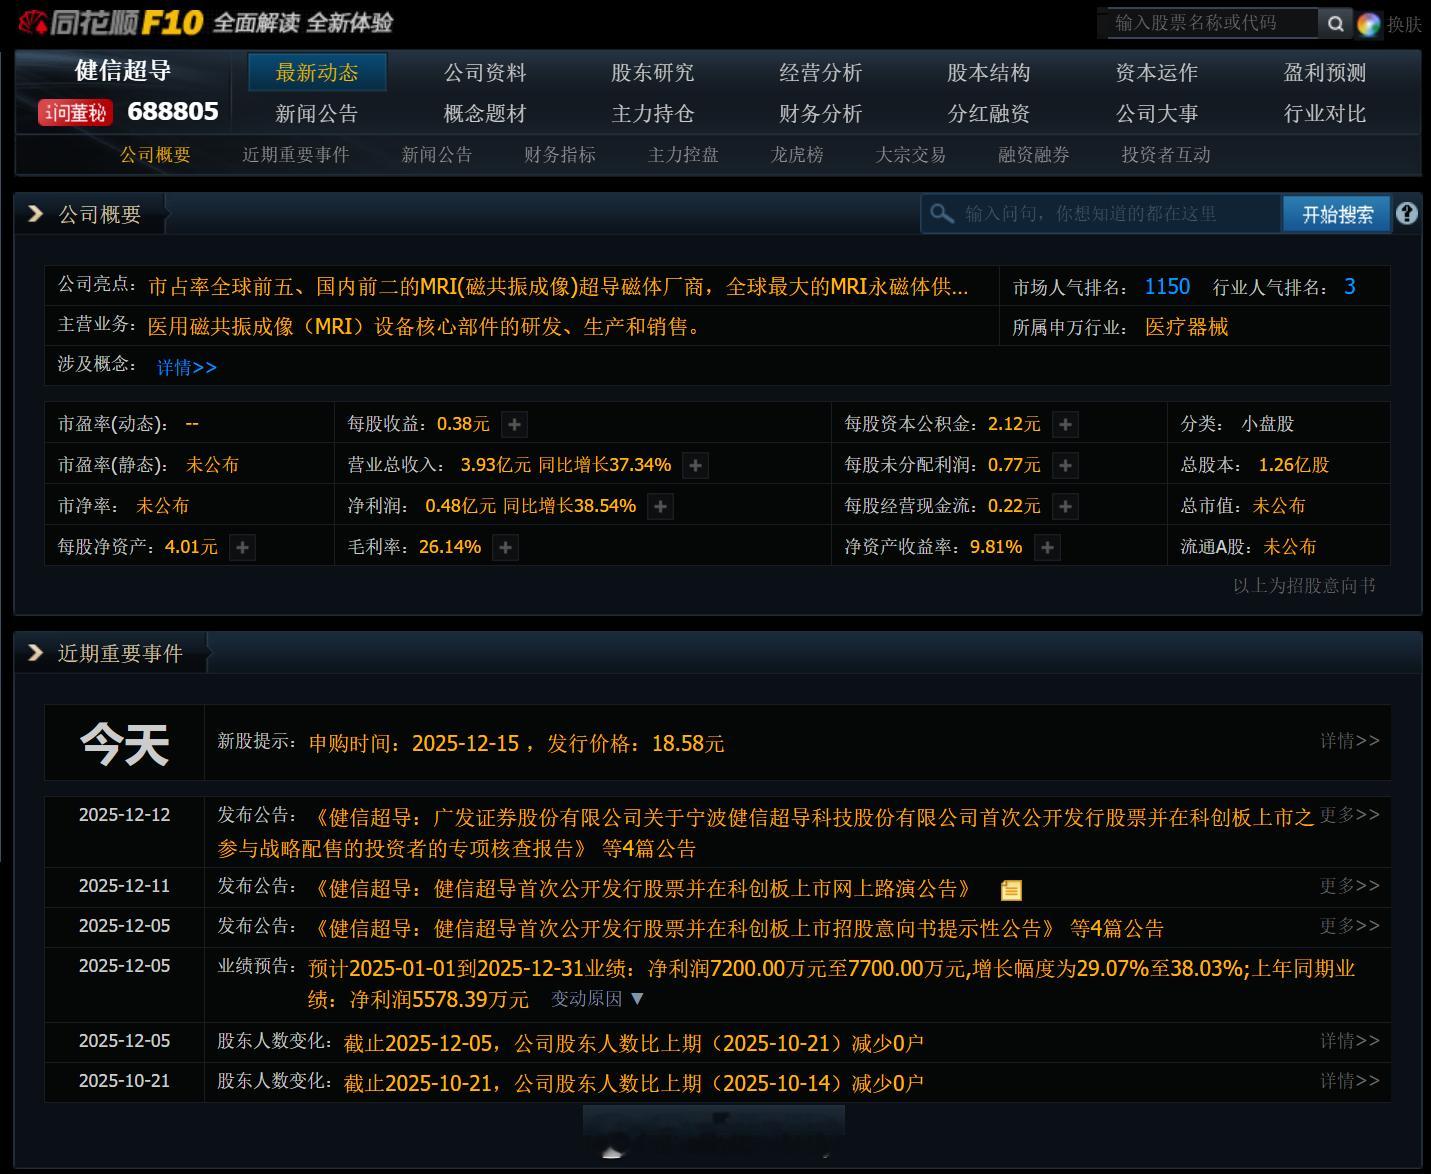Go to the 公司大事 tab
Screen dimensions: 1431x1174
coord(1157,113)
